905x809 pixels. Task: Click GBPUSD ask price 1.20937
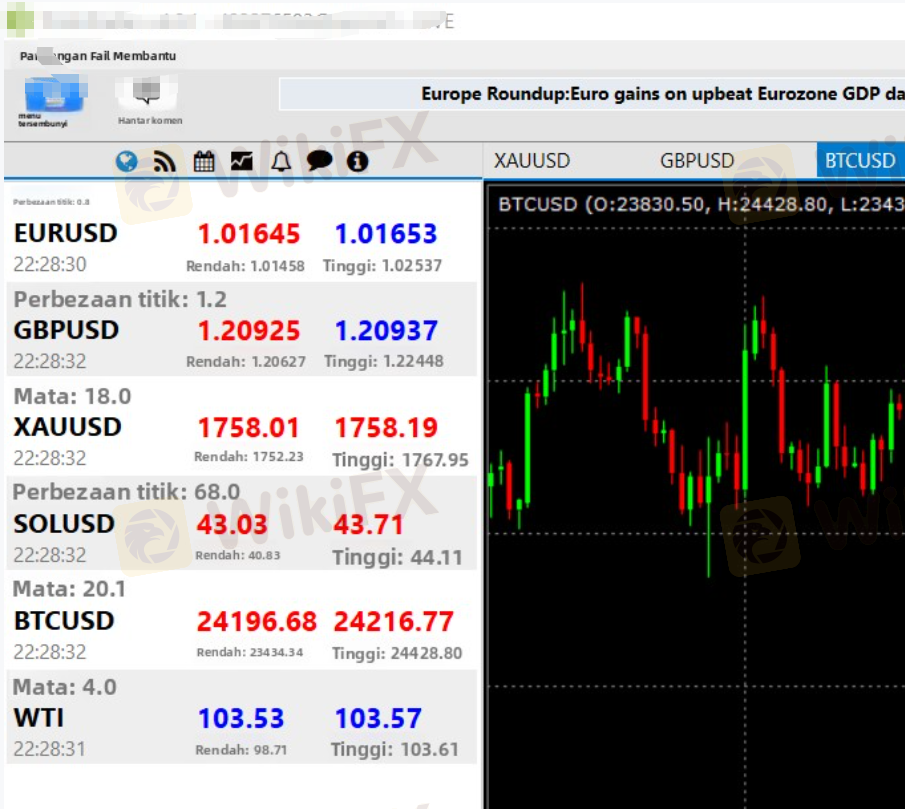[386, 331]
